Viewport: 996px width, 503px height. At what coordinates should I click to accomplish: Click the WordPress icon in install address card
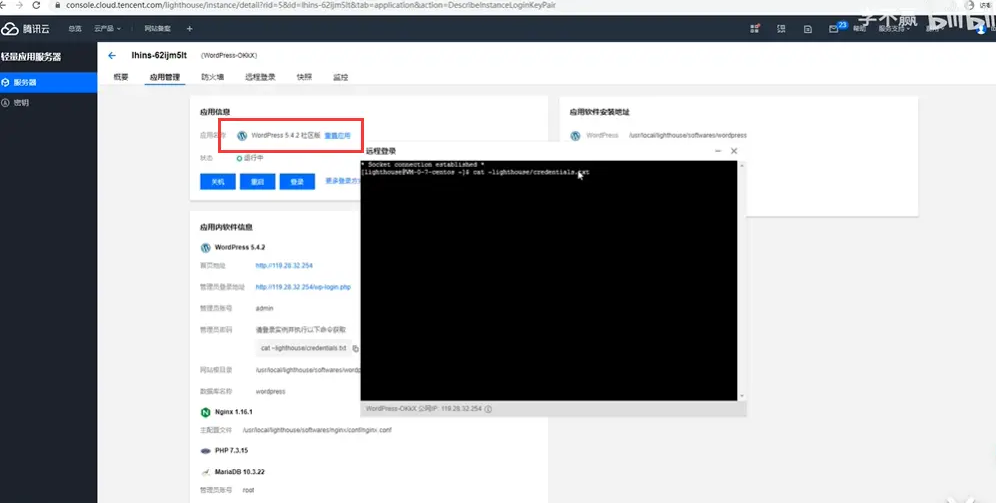click(575, 136)
